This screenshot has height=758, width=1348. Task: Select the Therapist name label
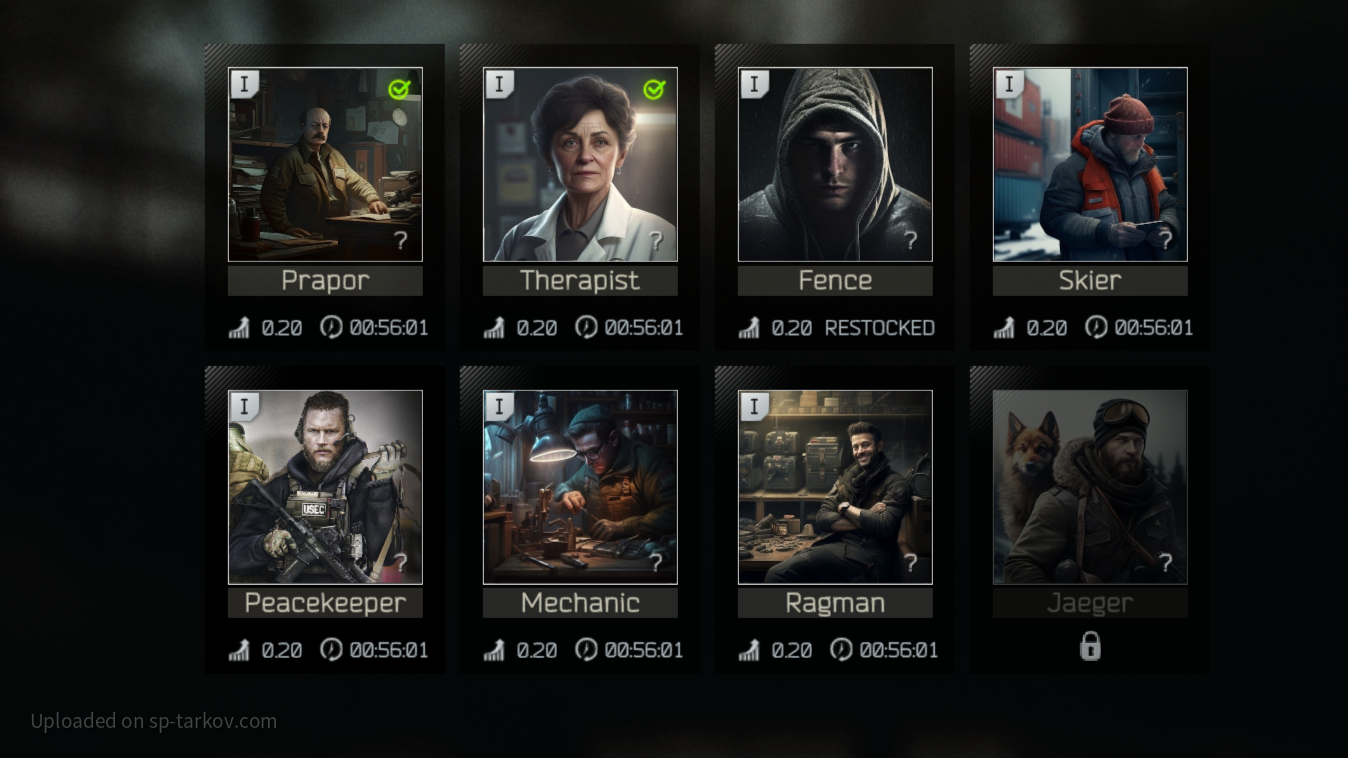coord(580,281)
